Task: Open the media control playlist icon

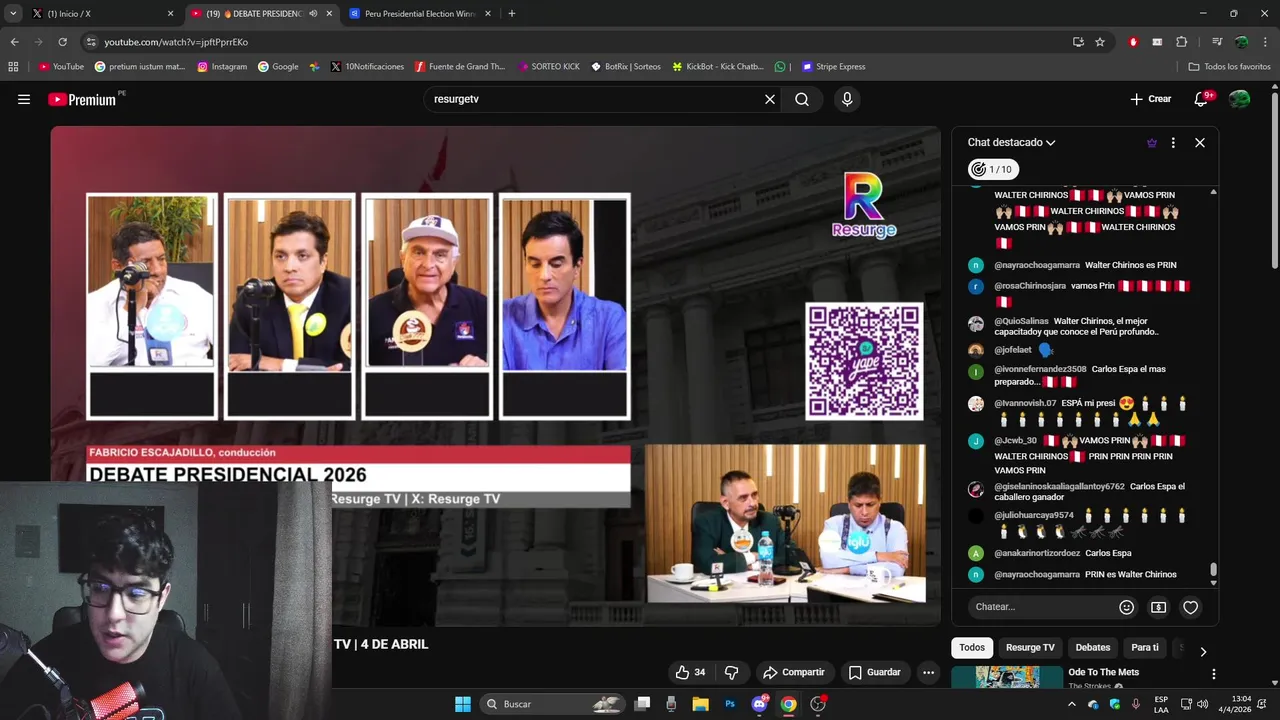Action: tap(1217, 42)
